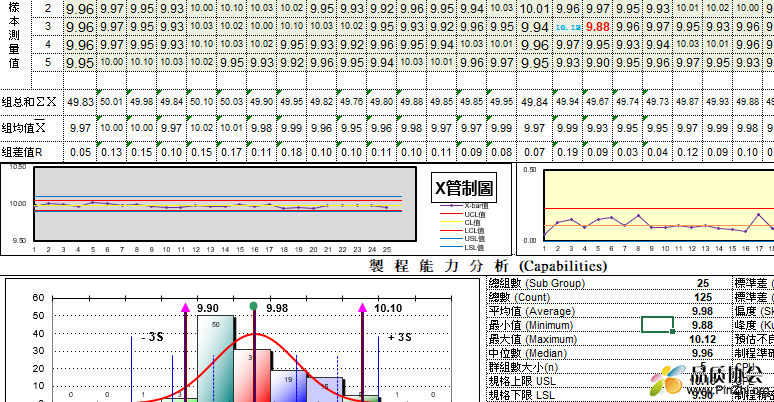Click the green dot marker at 9.98

254,306
